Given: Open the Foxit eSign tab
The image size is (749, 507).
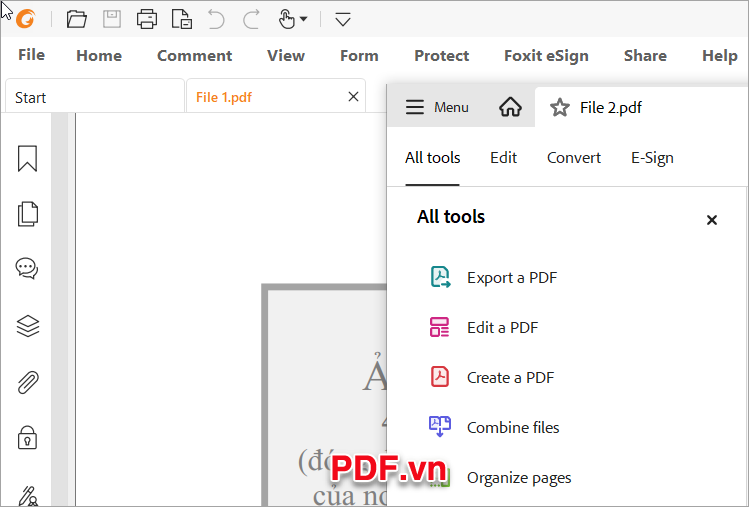Looking at the screenshot, I should point(546,56).
